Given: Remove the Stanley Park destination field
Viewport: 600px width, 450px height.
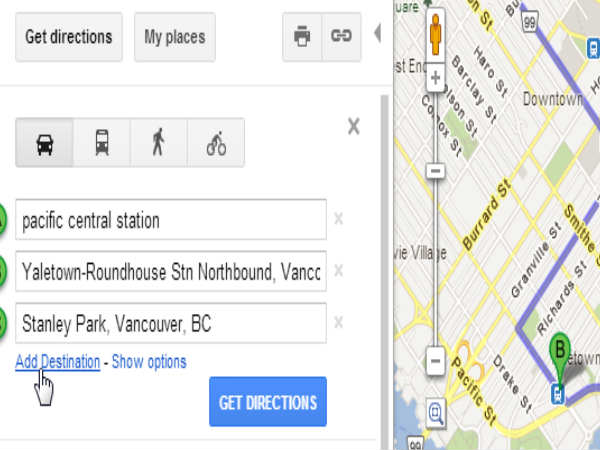Looking at the screenshot, I should point(338,323).
